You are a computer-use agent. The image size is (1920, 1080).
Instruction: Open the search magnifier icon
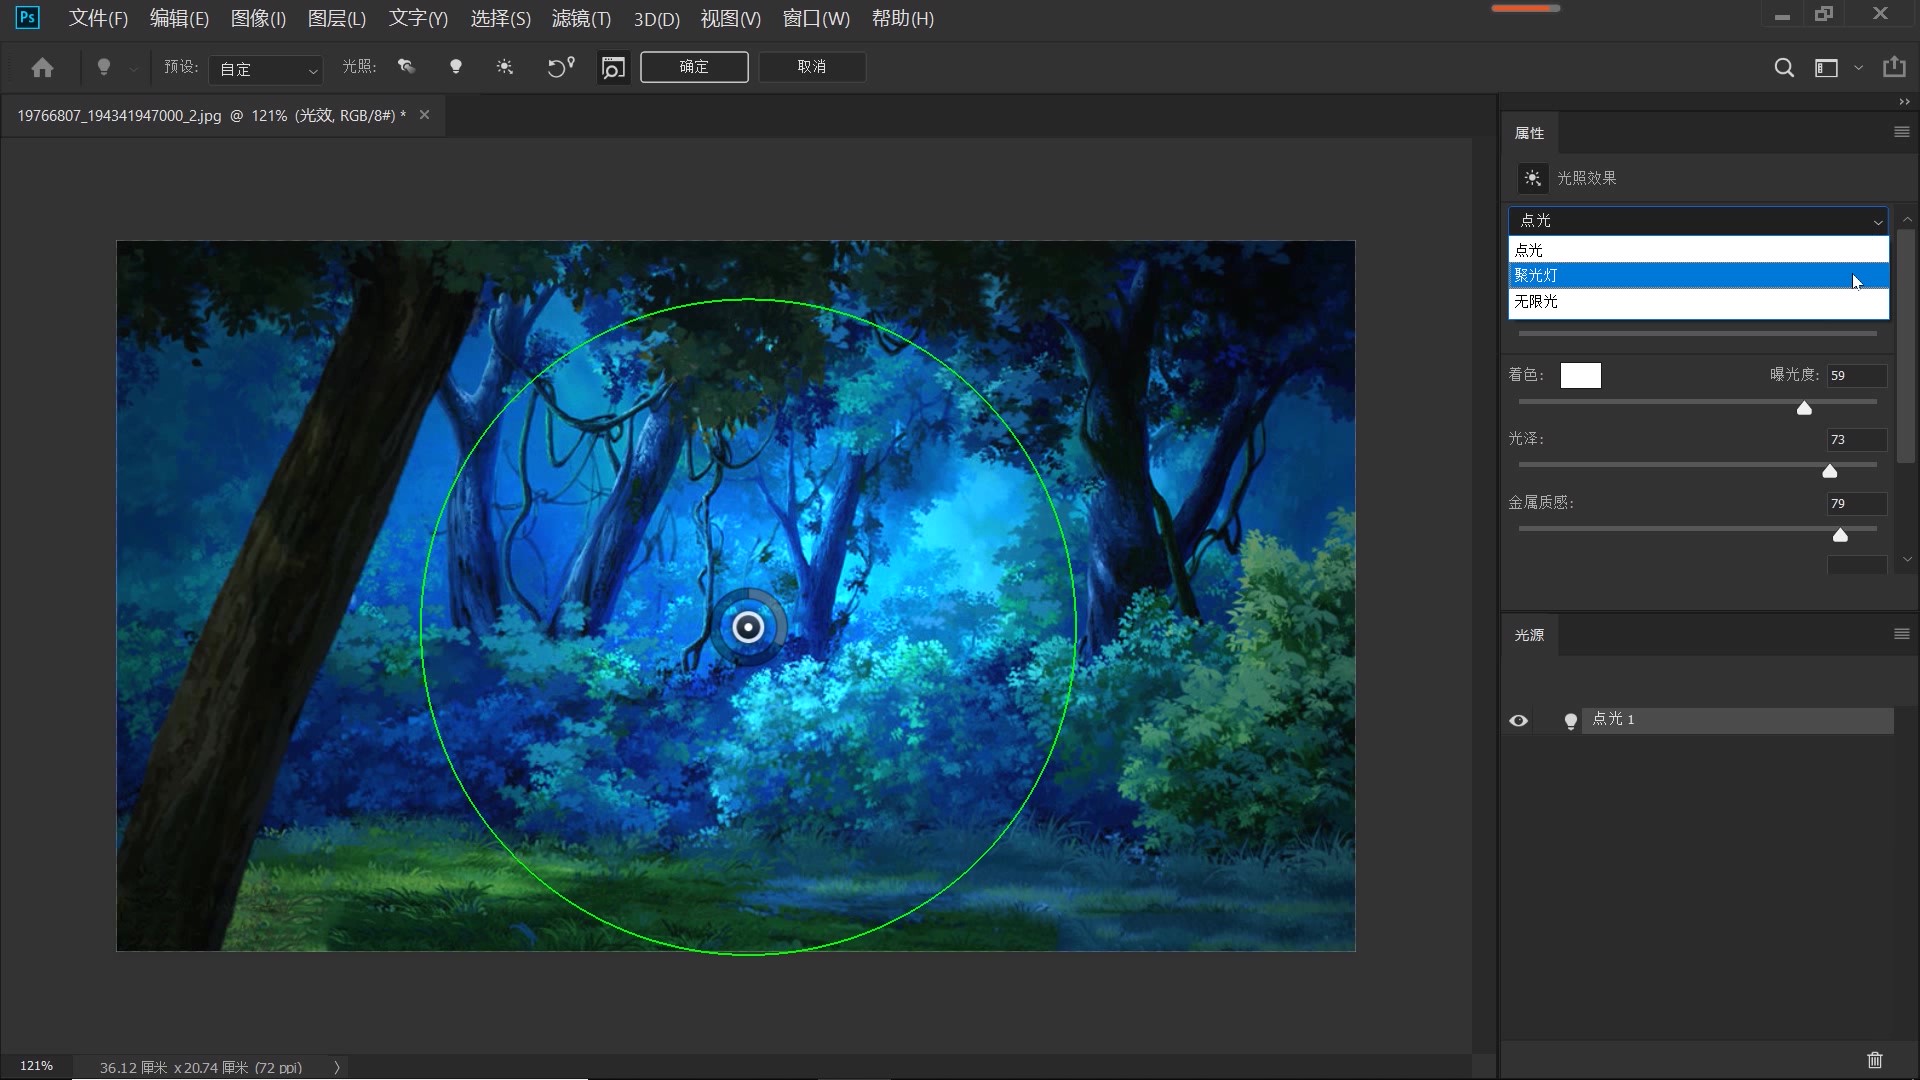[x=1783, y=68]
